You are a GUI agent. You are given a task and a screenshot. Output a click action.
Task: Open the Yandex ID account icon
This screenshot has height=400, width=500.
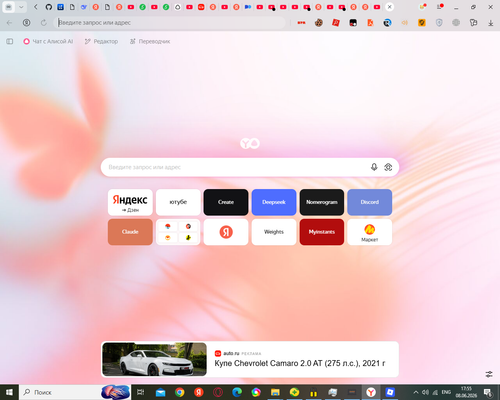point(27,23)
